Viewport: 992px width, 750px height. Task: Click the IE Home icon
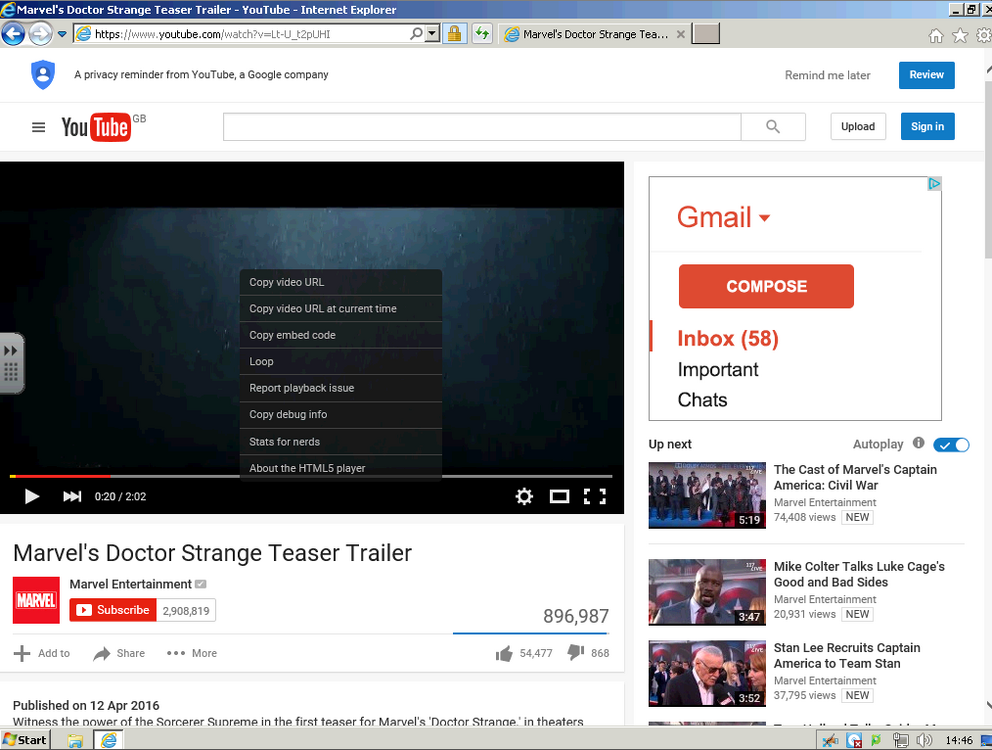point(936,35)
